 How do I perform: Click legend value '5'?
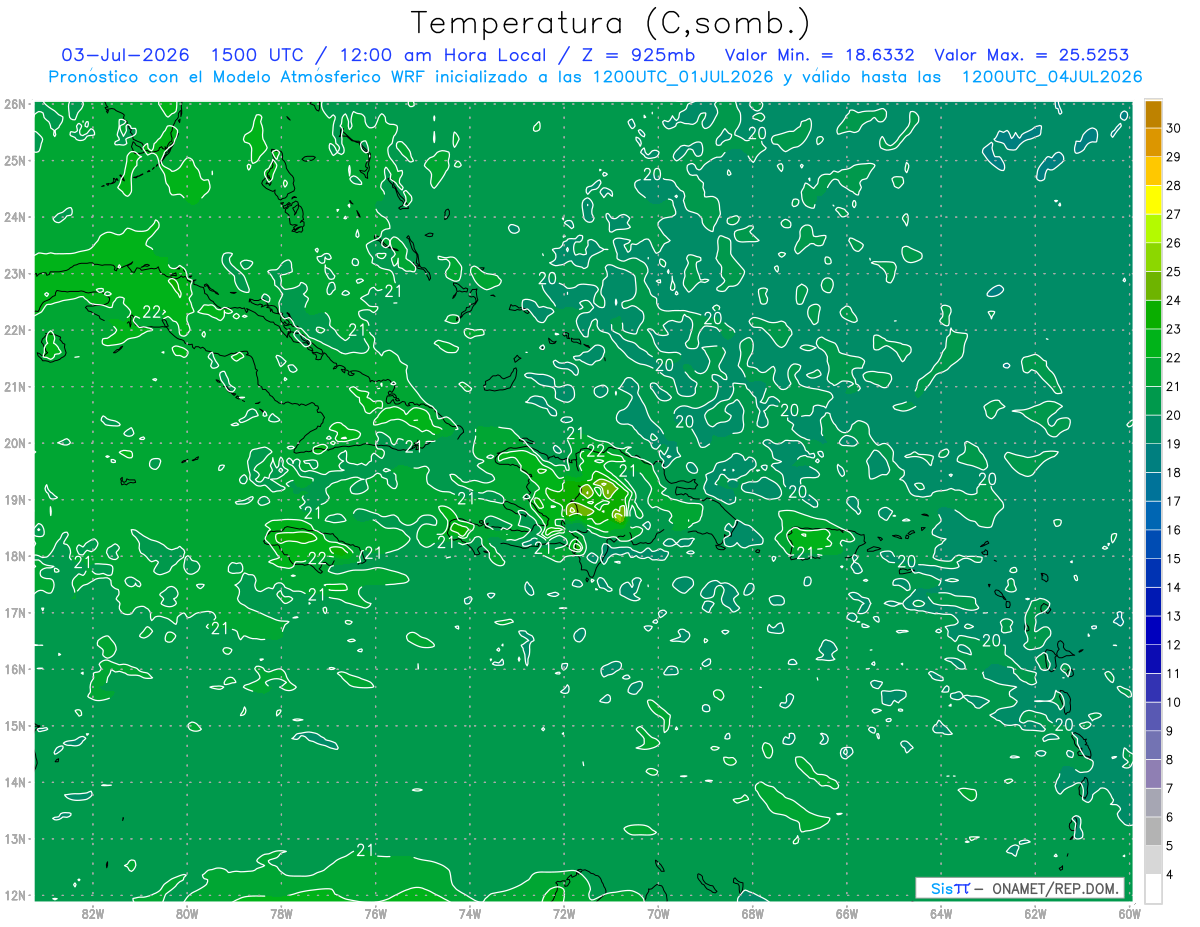pos(1170,846)
